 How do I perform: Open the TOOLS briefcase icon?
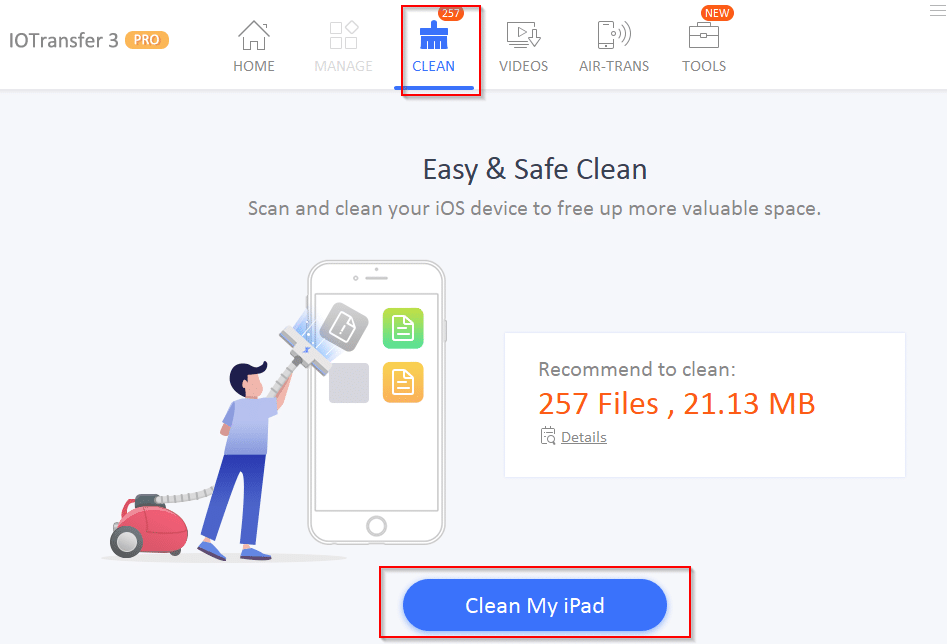pyautogui.click(x=704, y=35)
